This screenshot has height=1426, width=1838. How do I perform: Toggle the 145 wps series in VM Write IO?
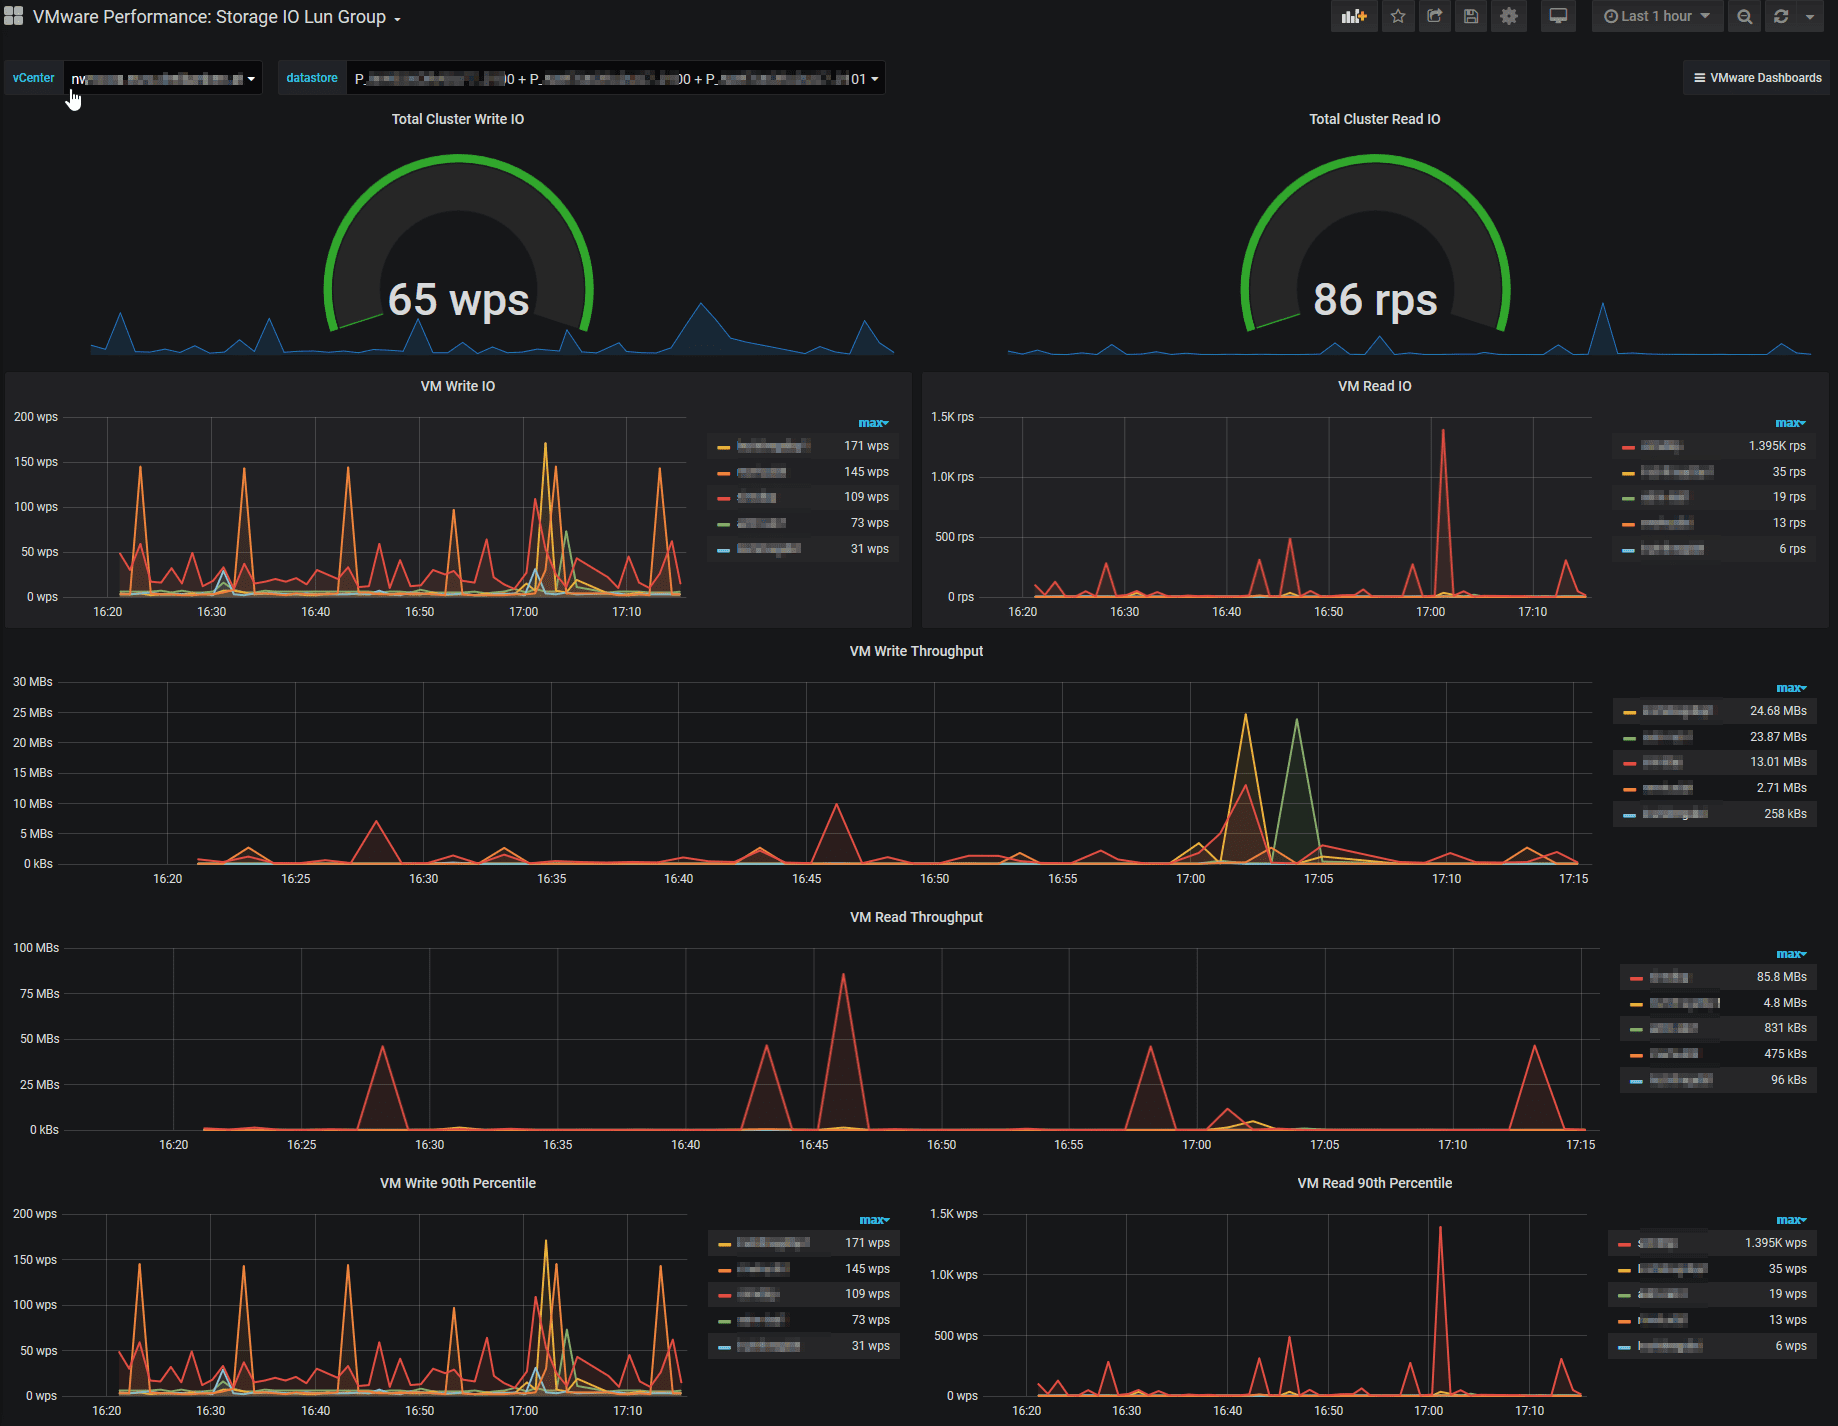(x=761, y=472)
